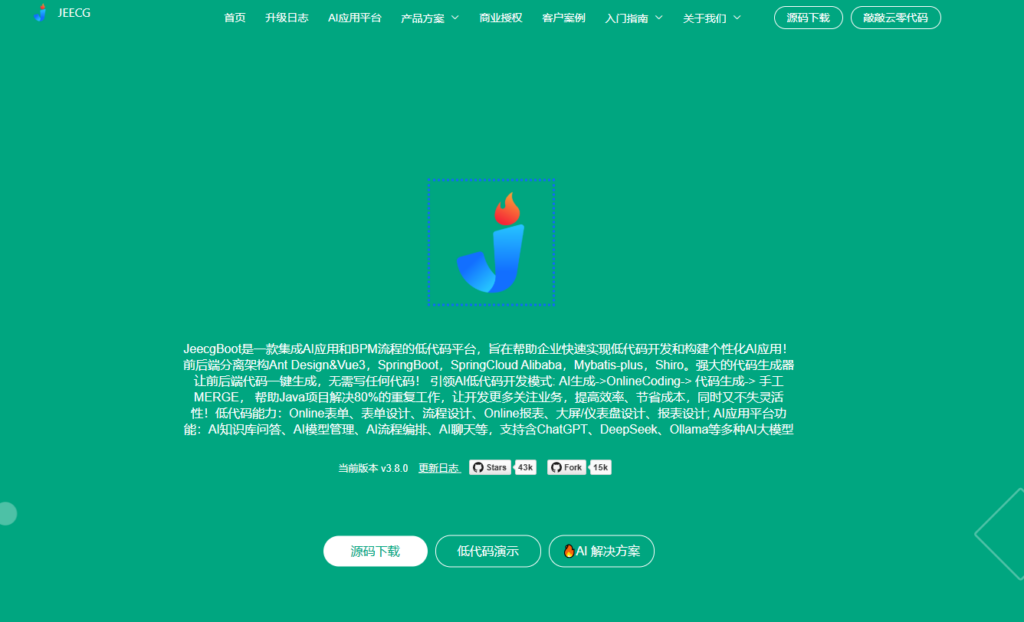Click the 低代码演示 button
This screenshot has height=622, width=1024.
[x=488, y=551]
